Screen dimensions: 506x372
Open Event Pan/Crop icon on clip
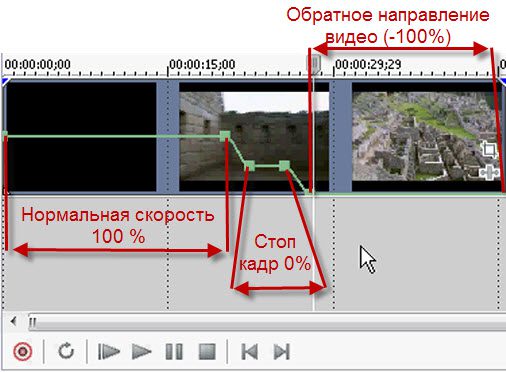pyautogui.click(x=489, y=149)
